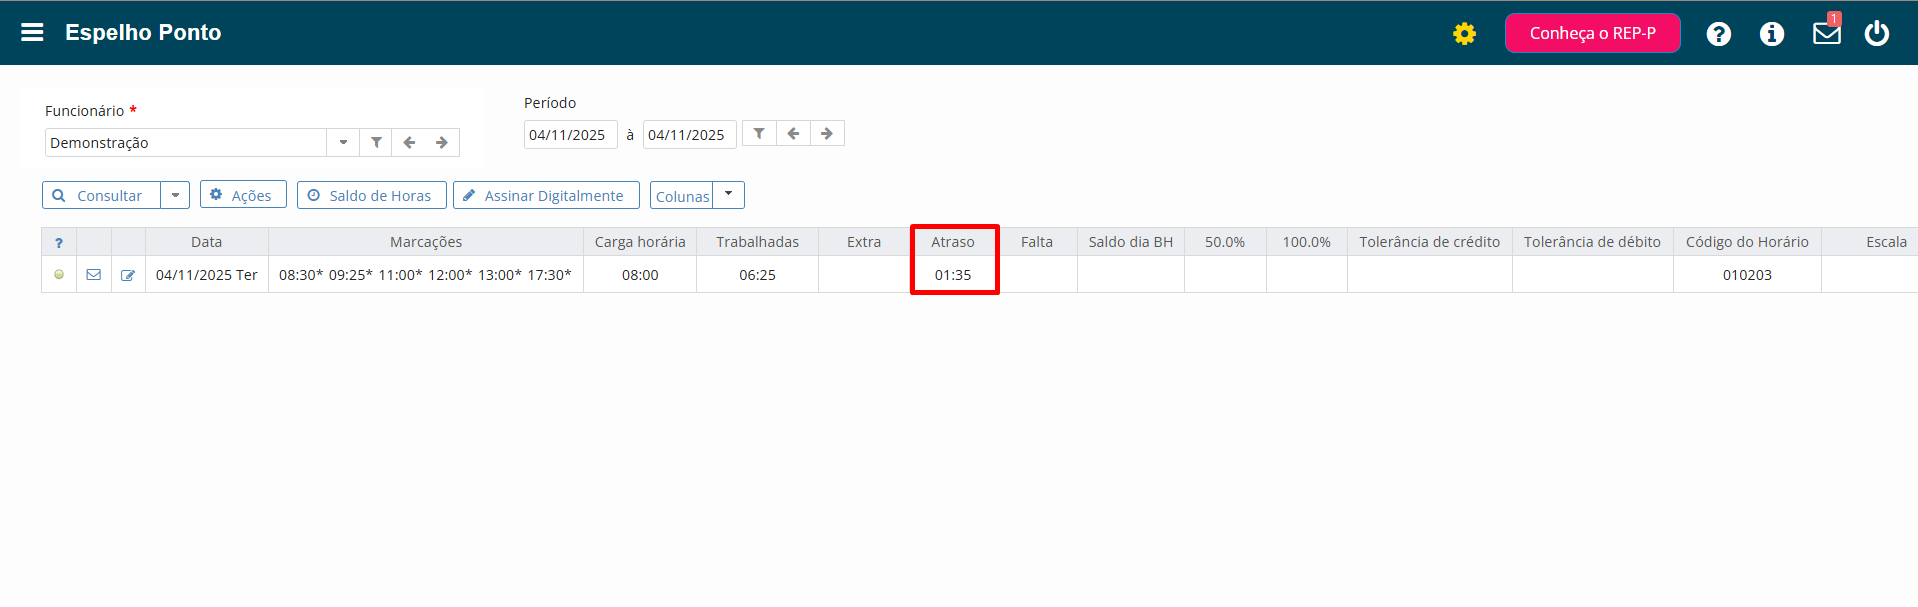
Task: Click the Marcações cell starting with 08:30*
Action: [425, 275]
